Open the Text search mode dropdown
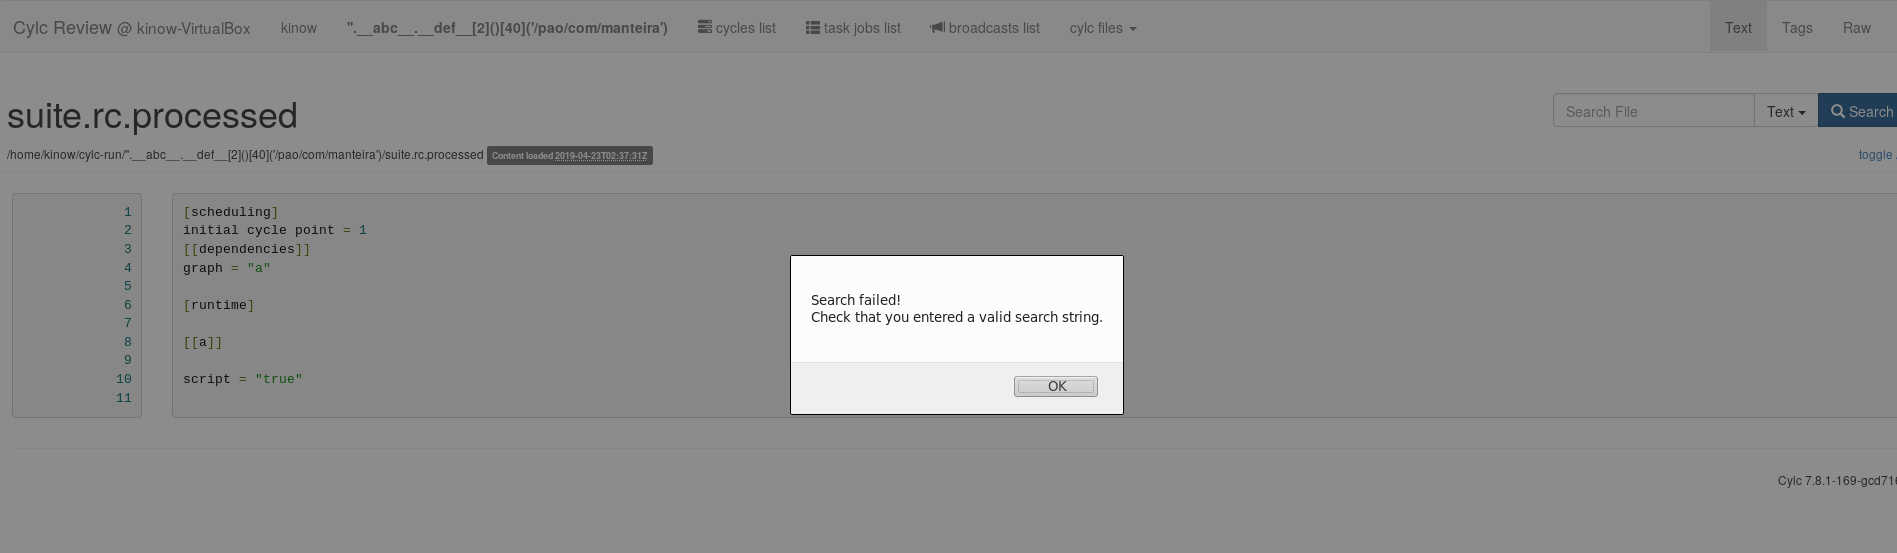The width and height of the screenshot is (1897, 553). [1786, 111]
